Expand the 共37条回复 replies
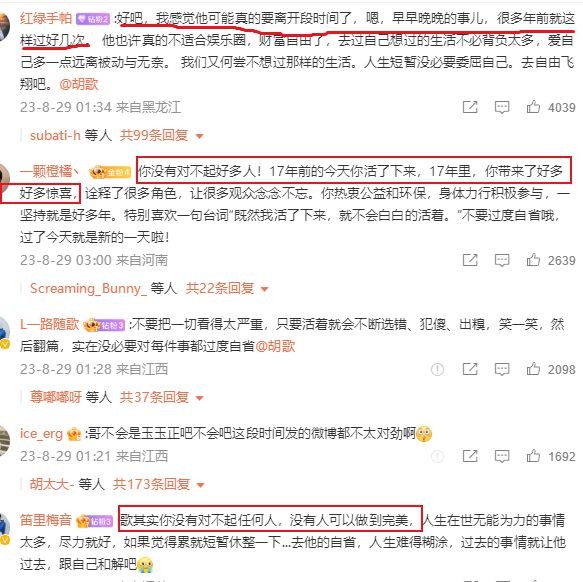Screen dimensions: 583x582 161,397
